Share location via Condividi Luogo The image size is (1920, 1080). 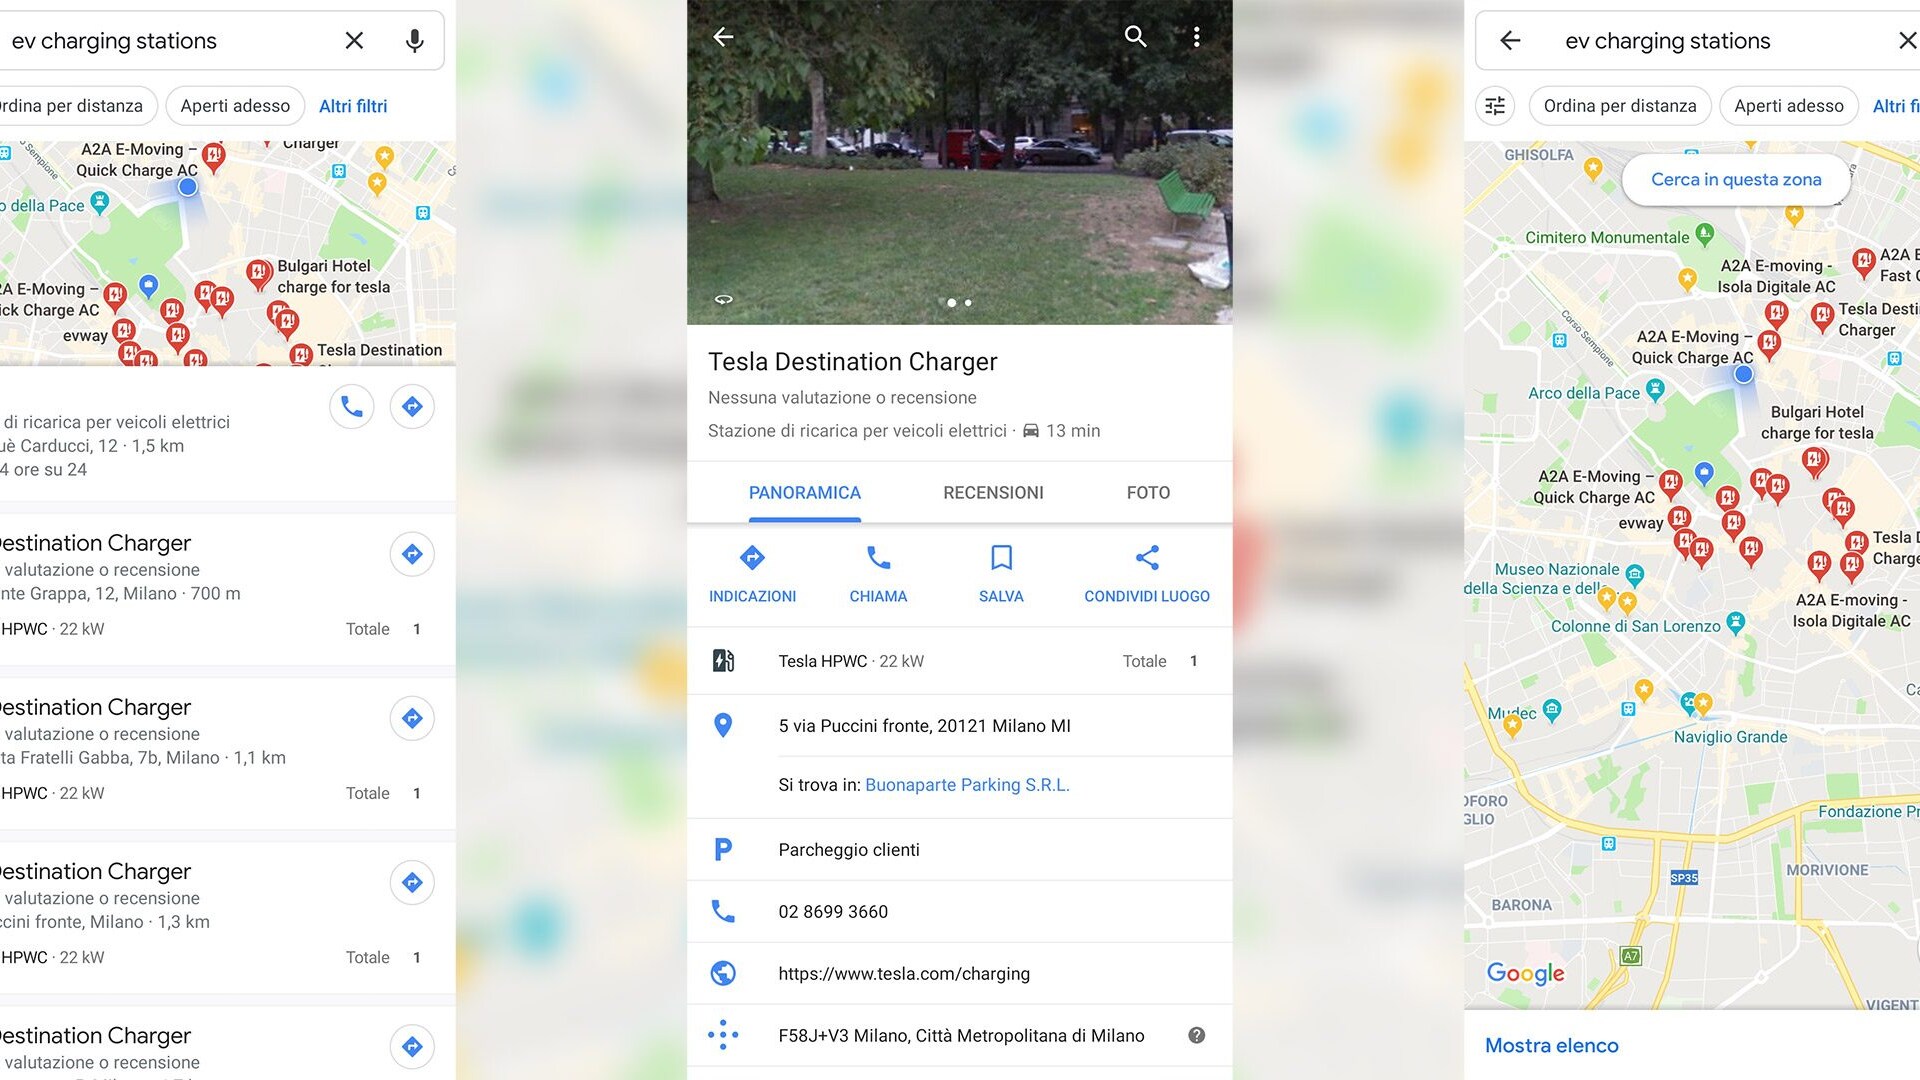click(1147, 557)
